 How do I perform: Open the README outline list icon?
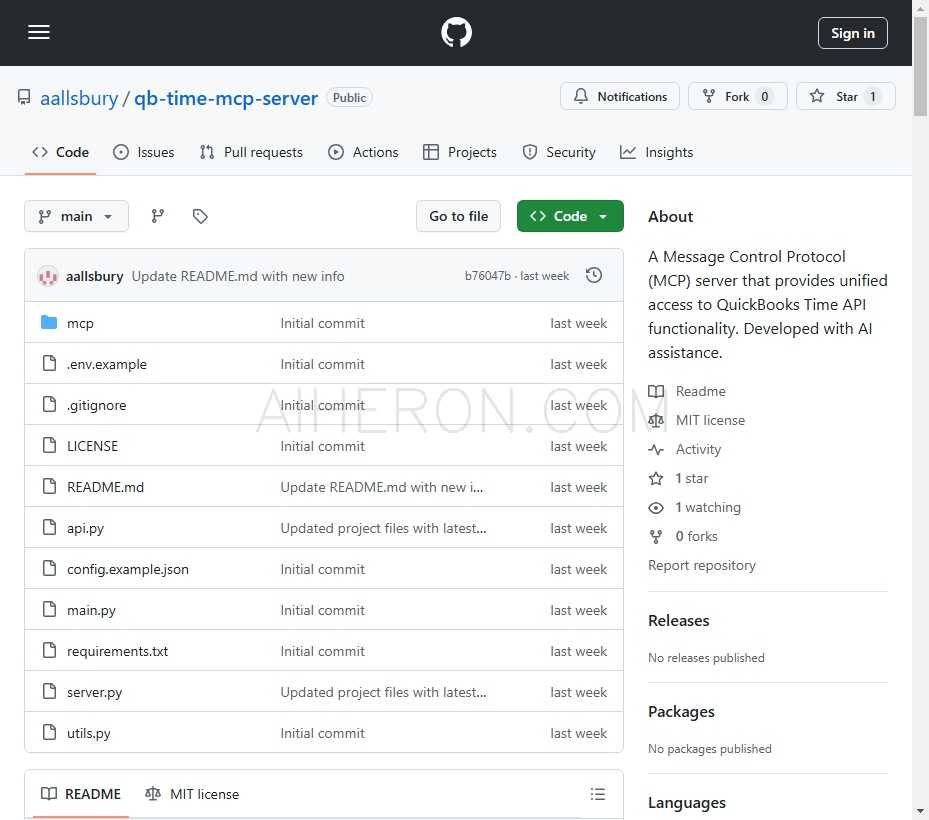coord(598,794)
